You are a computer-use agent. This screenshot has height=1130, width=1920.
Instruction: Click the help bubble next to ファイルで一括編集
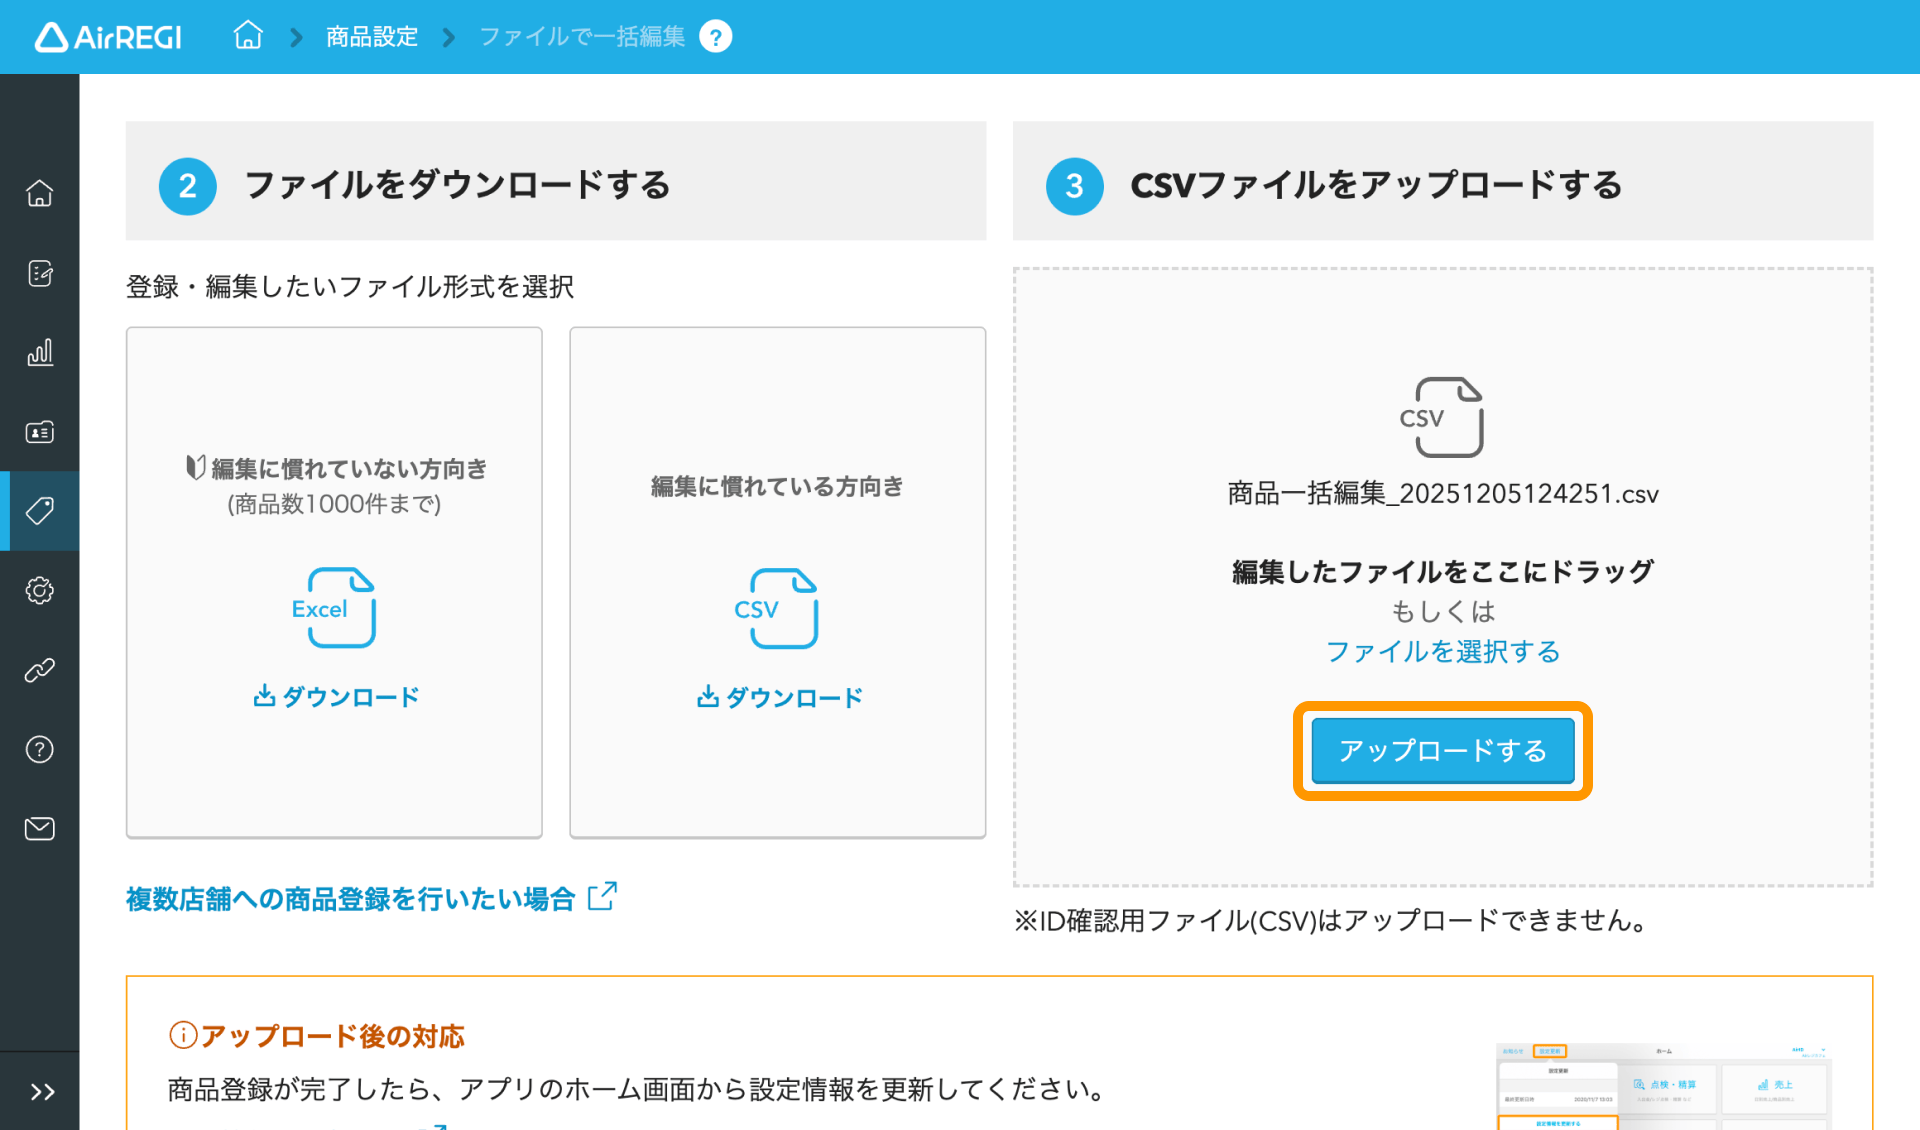[x=716, y=36]
